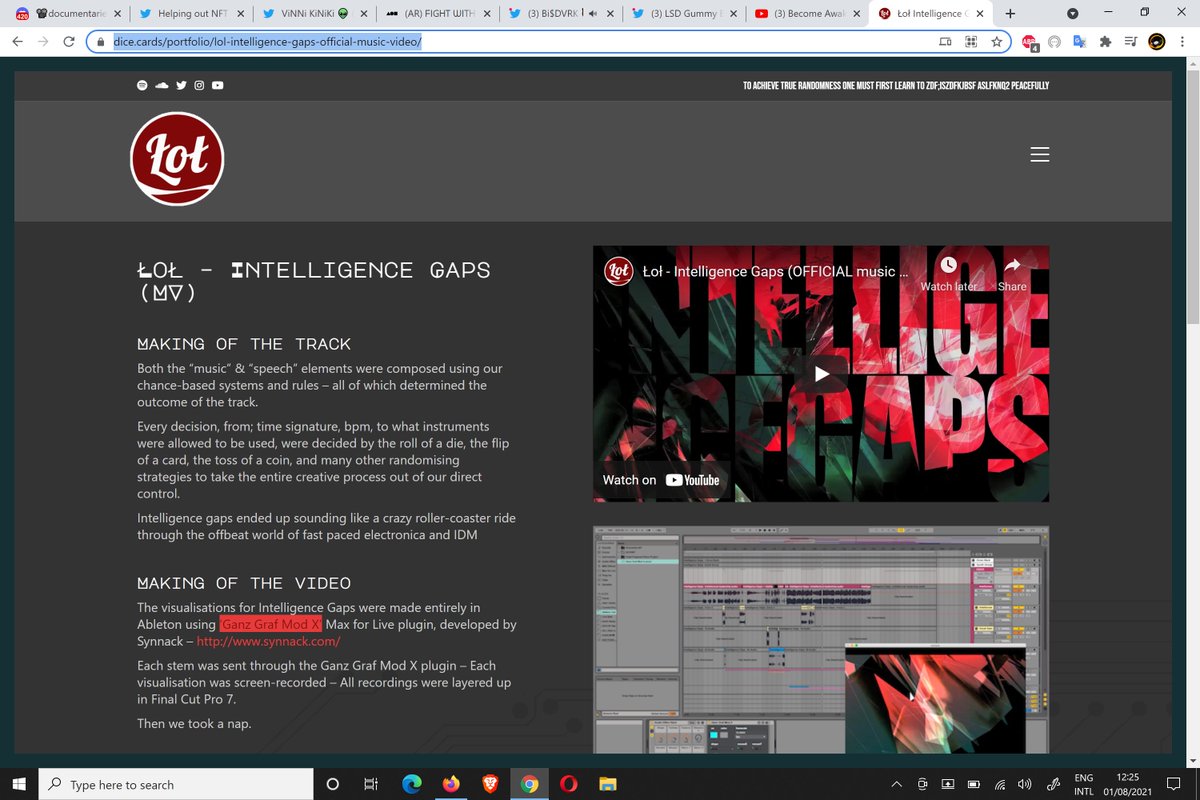This screenshot has width=1200, height=800.
Task: Open volume control in system tray
Action: (1024, 784)
